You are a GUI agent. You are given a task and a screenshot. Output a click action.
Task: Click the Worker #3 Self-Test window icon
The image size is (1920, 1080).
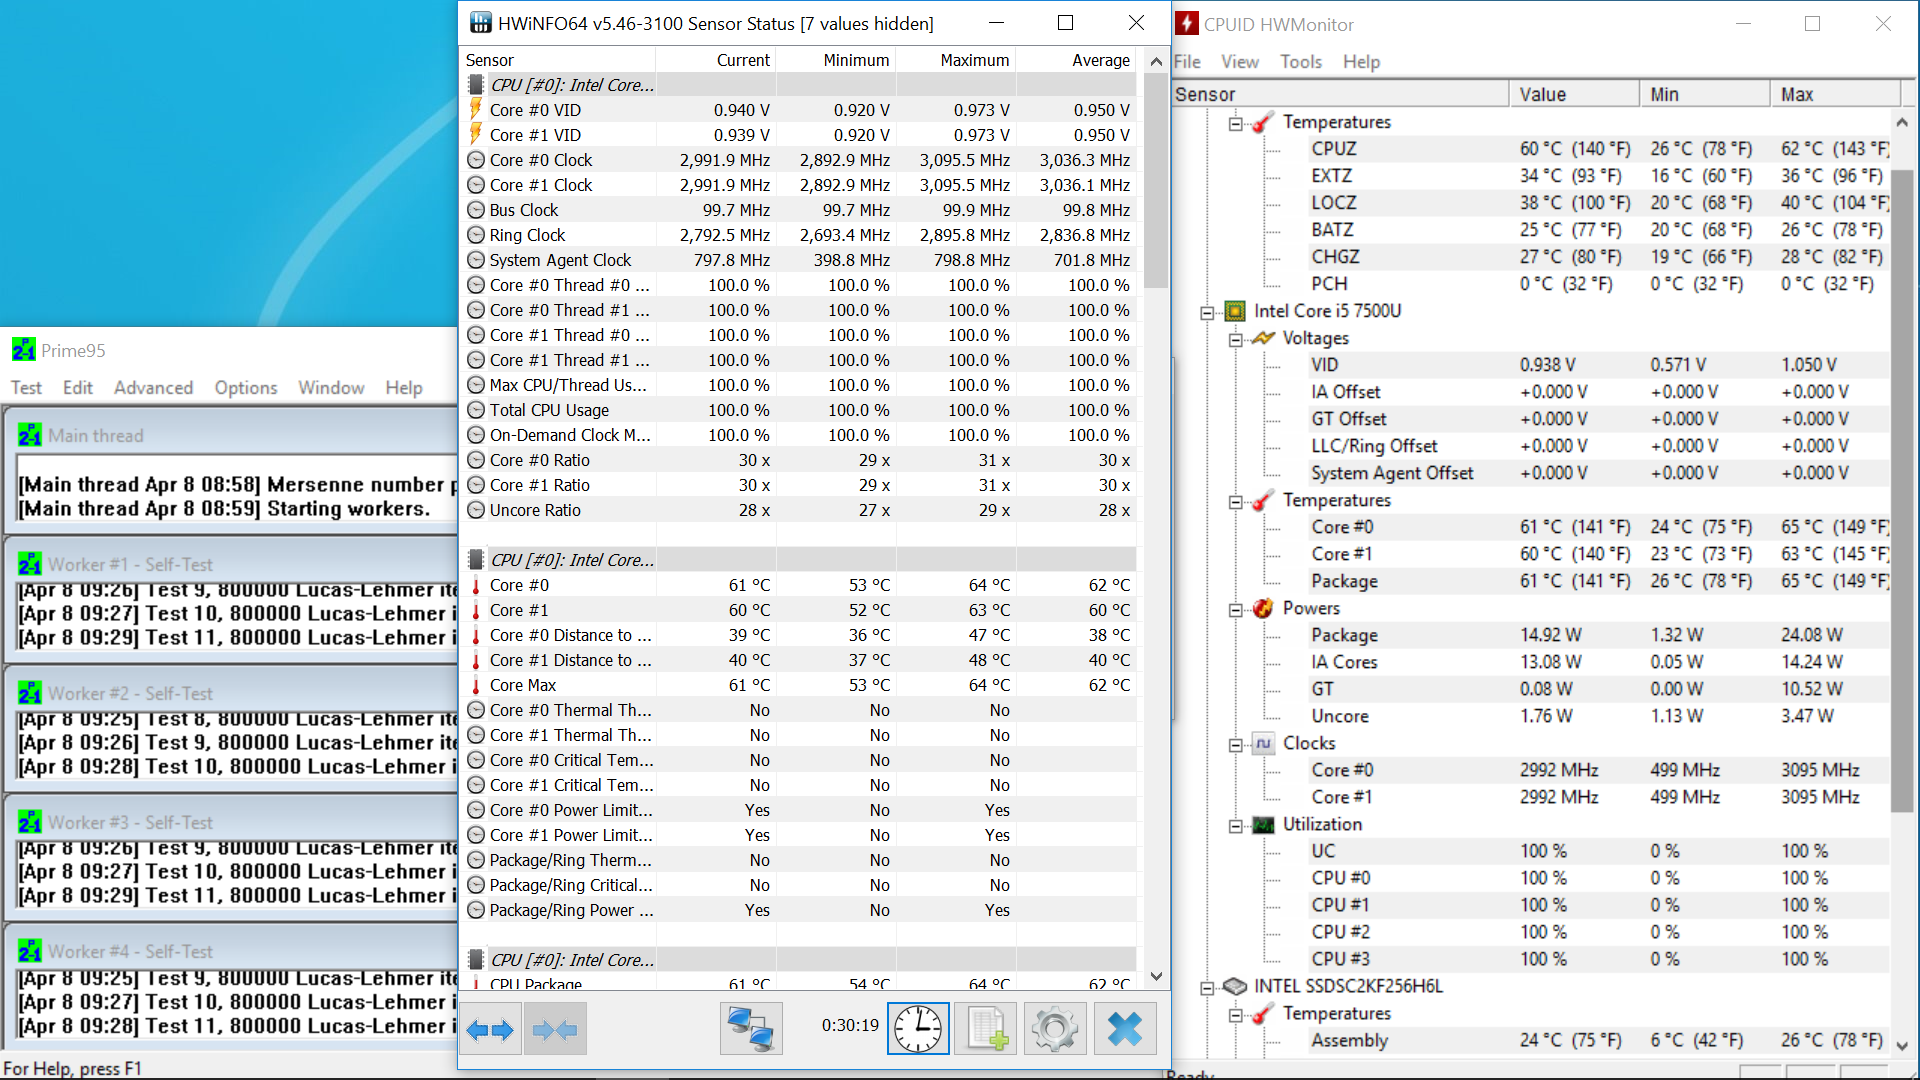(30, 822)
